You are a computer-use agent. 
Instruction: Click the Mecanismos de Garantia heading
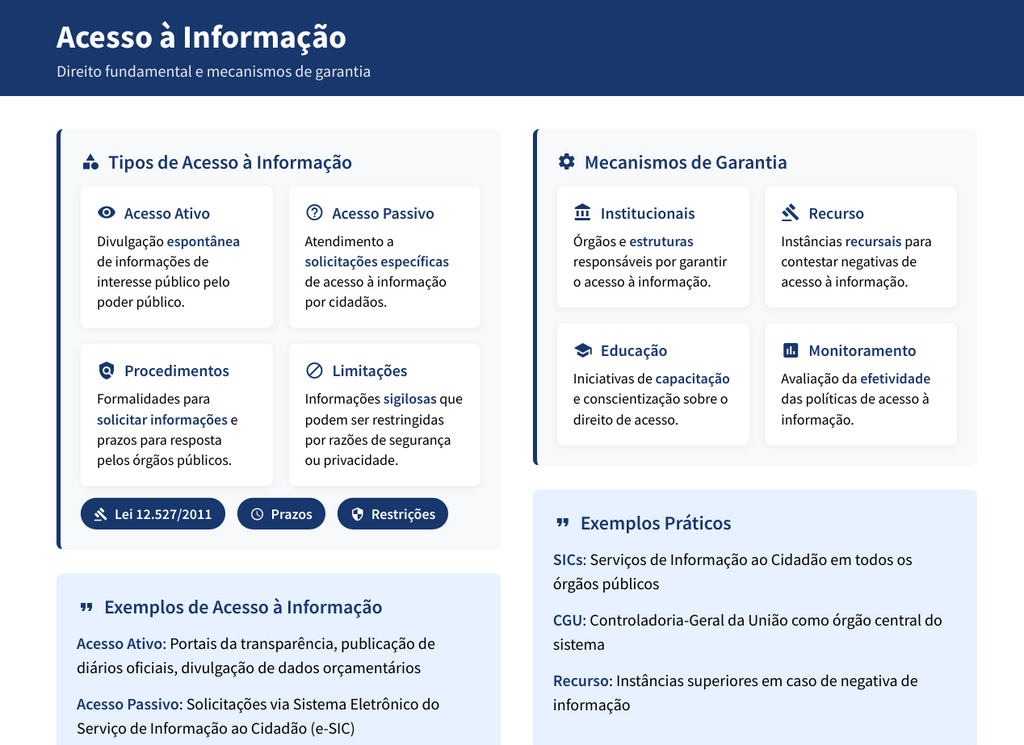tap(685, 162)
